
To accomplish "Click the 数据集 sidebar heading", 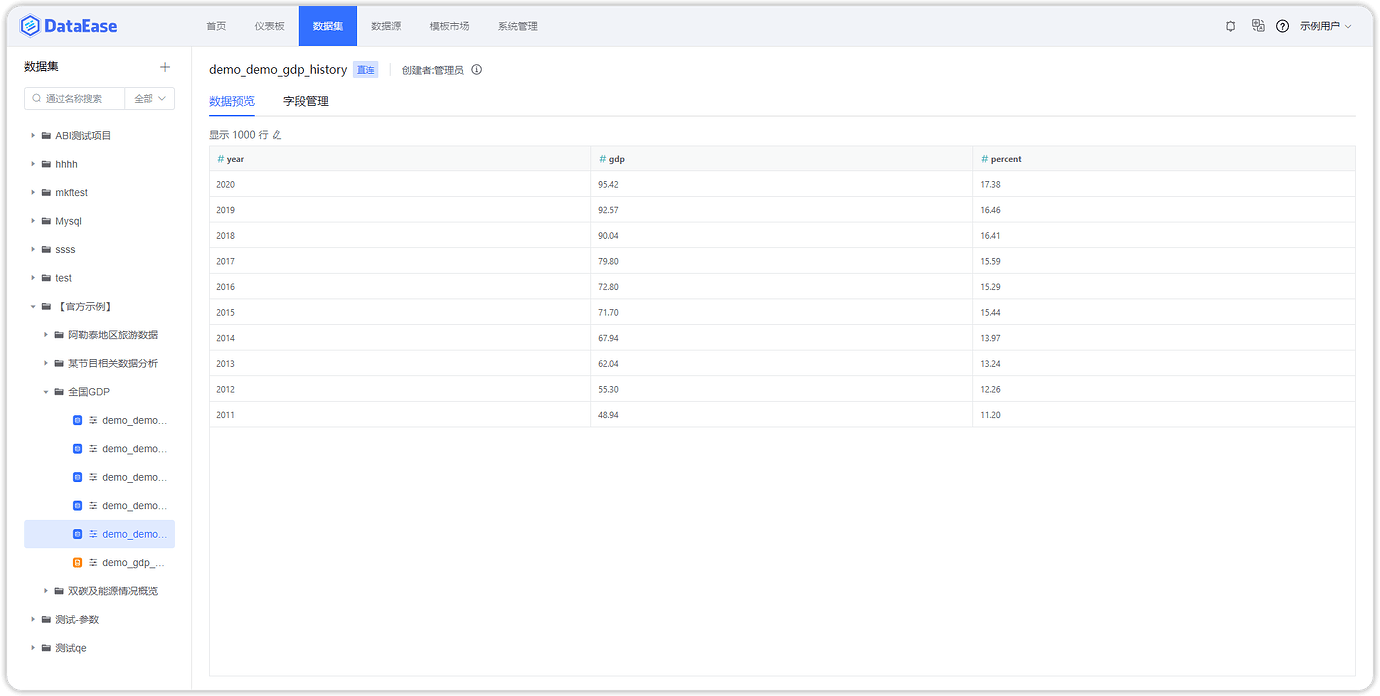I will tap(42, 67).
